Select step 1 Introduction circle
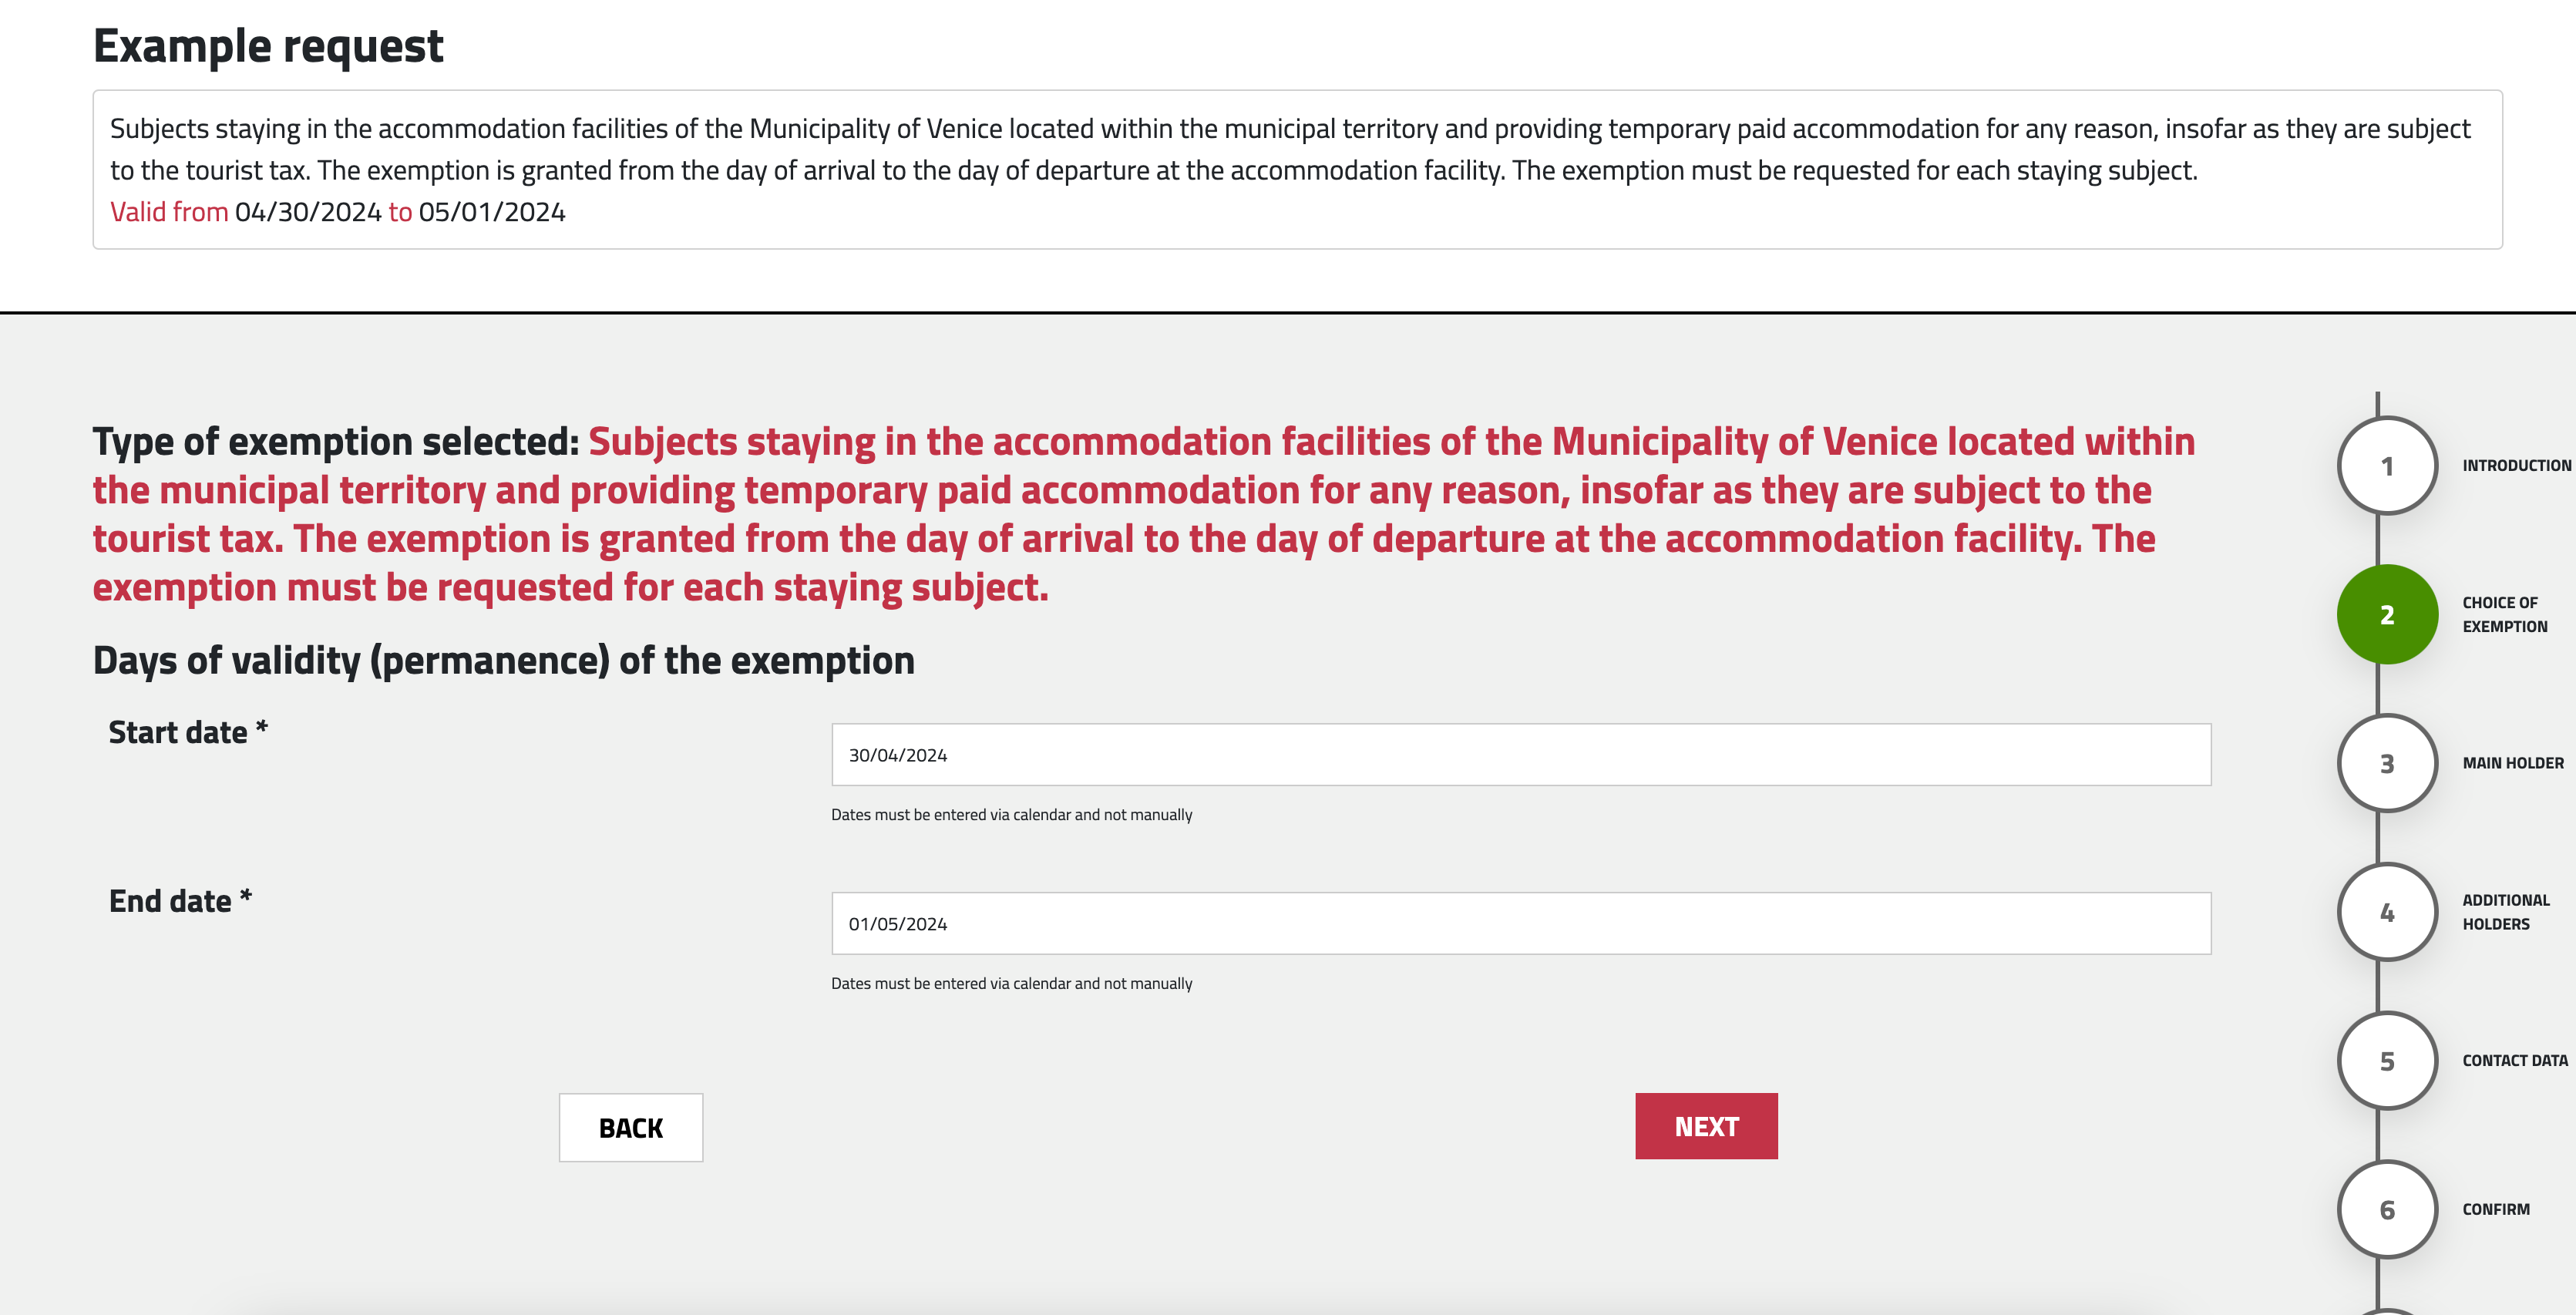 coord(2387,466)
